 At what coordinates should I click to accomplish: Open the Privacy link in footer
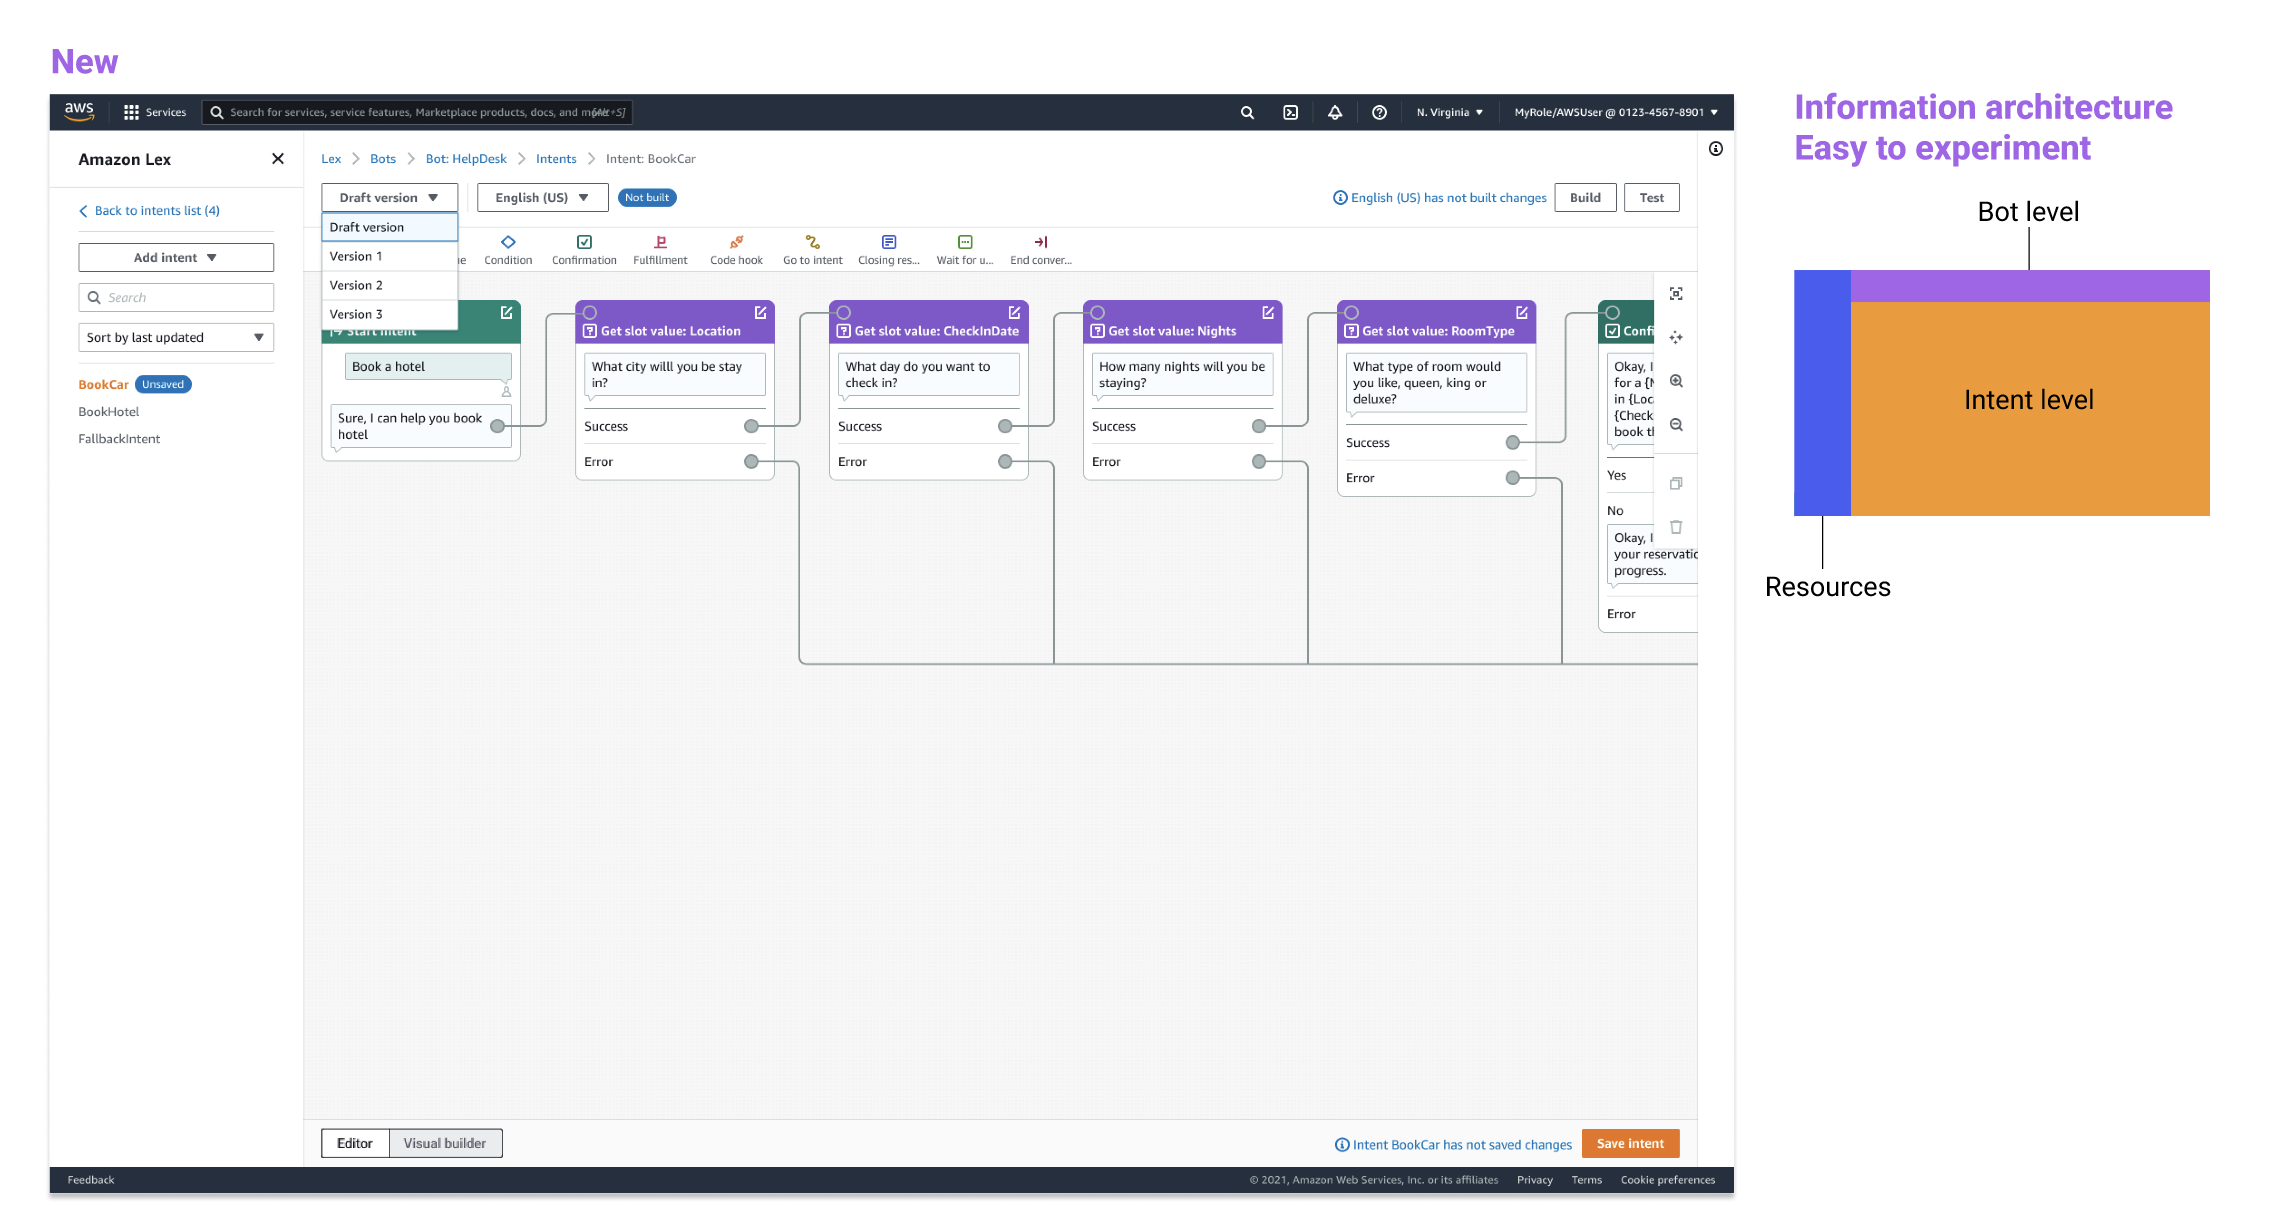pyautogui.click(x=1534, y=1180)
